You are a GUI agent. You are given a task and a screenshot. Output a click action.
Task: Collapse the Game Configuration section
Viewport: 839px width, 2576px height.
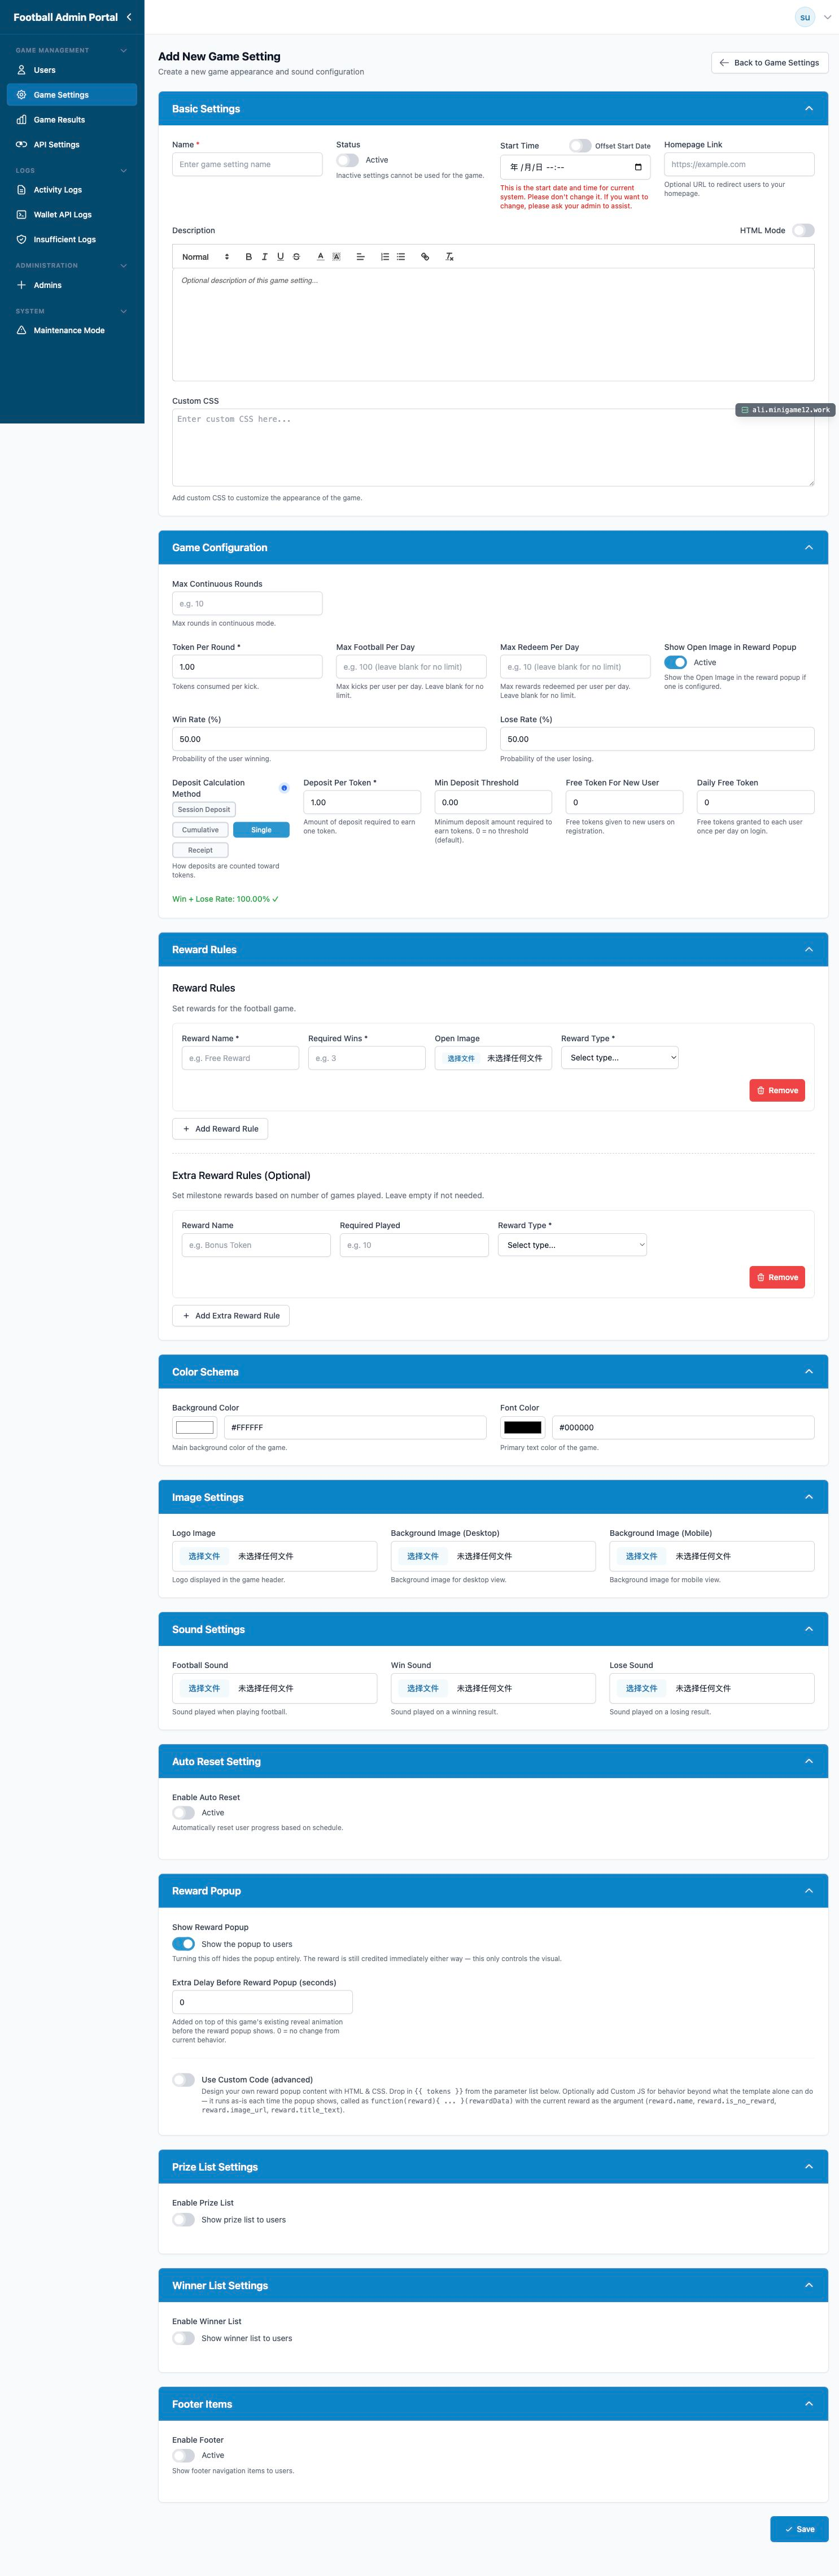coord(809,547)
